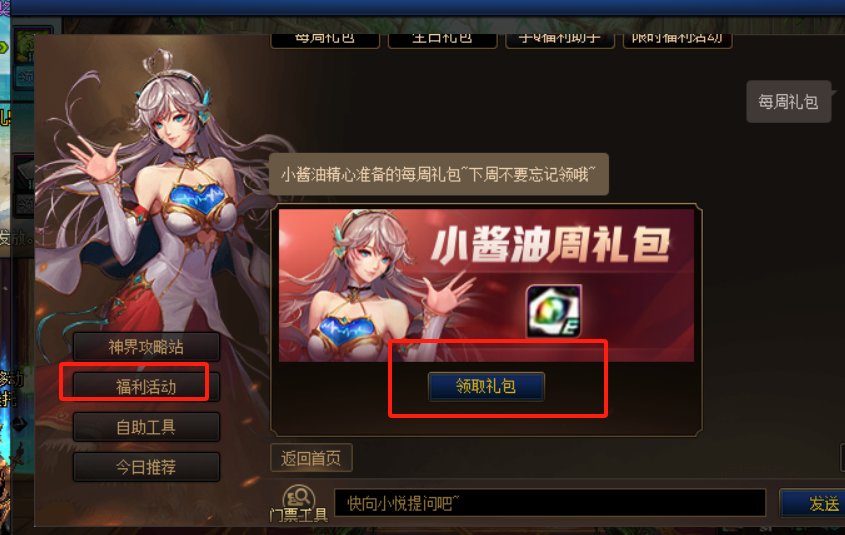Open the 福利活动 sidebar menu

(146, 386)
